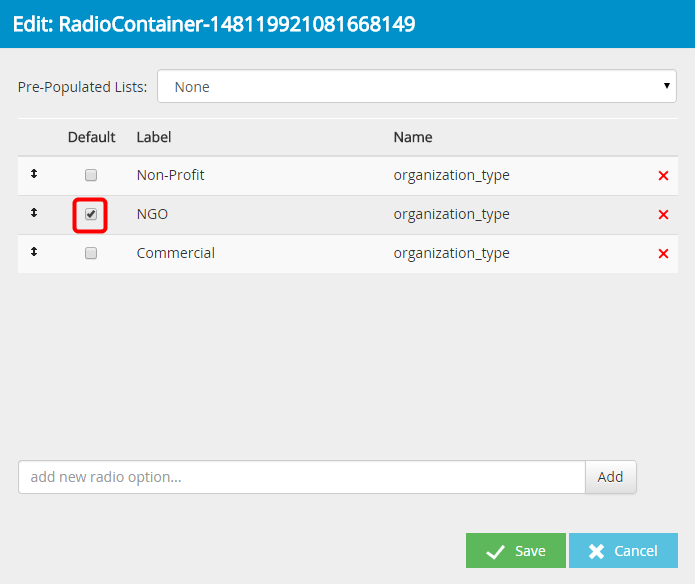The height and width of the screenshot is (584, 695).
Task: Edit organization_type name in NGO row
Action: [x=451, y=214]
